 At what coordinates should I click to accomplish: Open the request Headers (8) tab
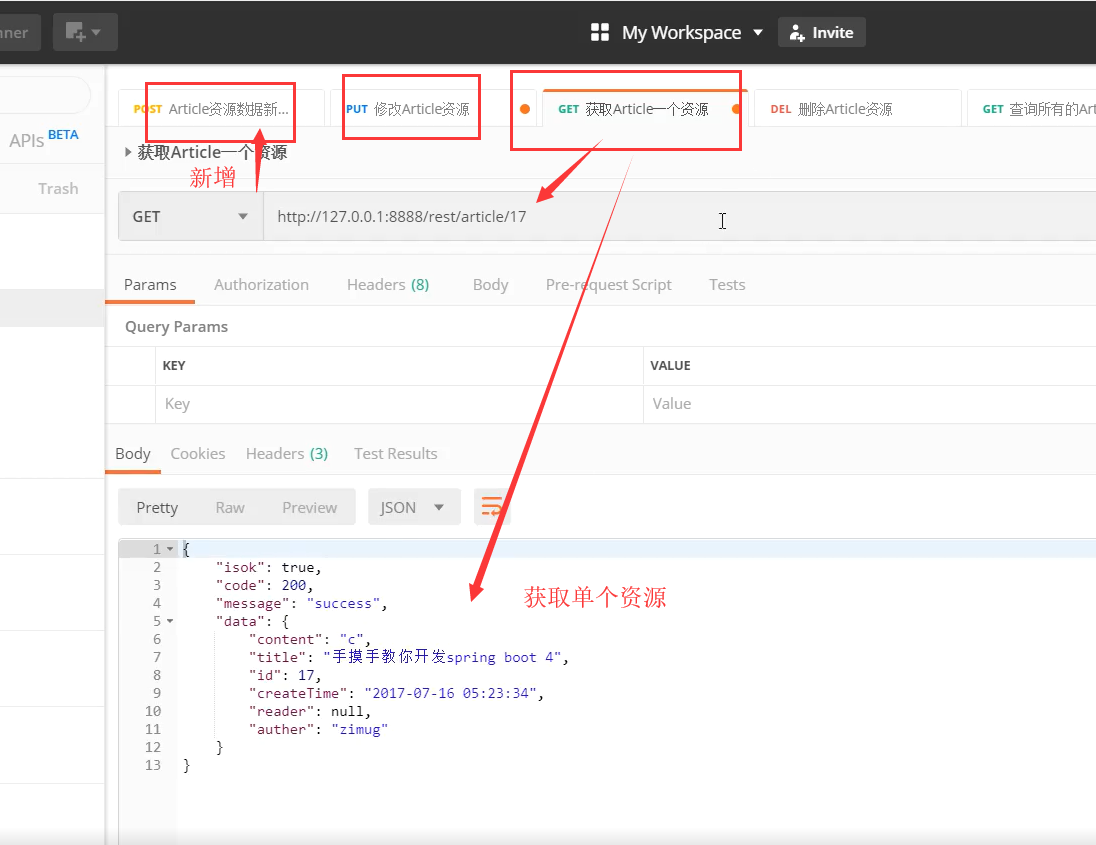tap(388, 284)
